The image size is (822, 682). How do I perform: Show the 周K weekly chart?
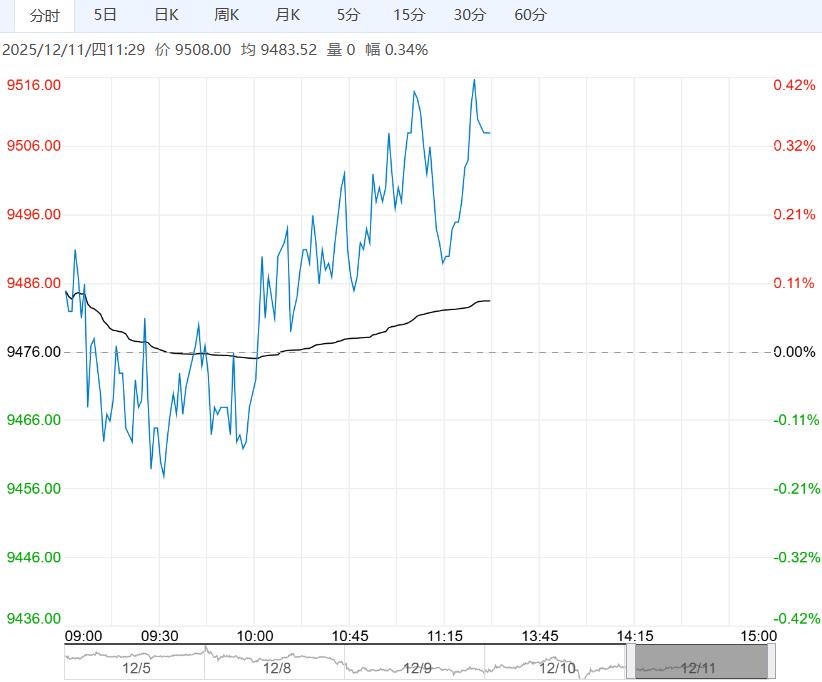tap(227, 15)
